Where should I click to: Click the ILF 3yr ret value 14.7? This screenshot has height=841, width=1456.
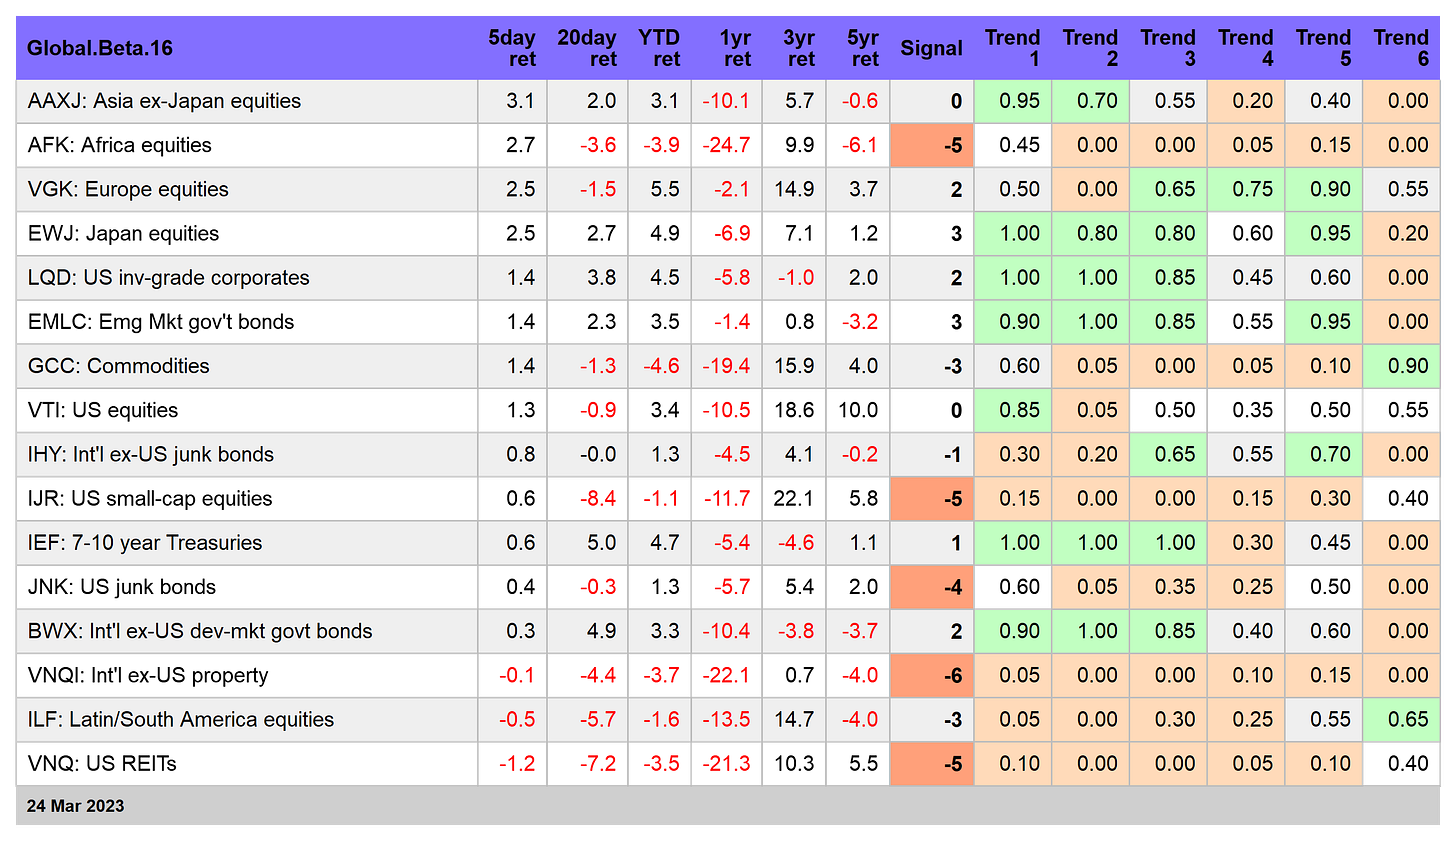[x=794, y=719]
